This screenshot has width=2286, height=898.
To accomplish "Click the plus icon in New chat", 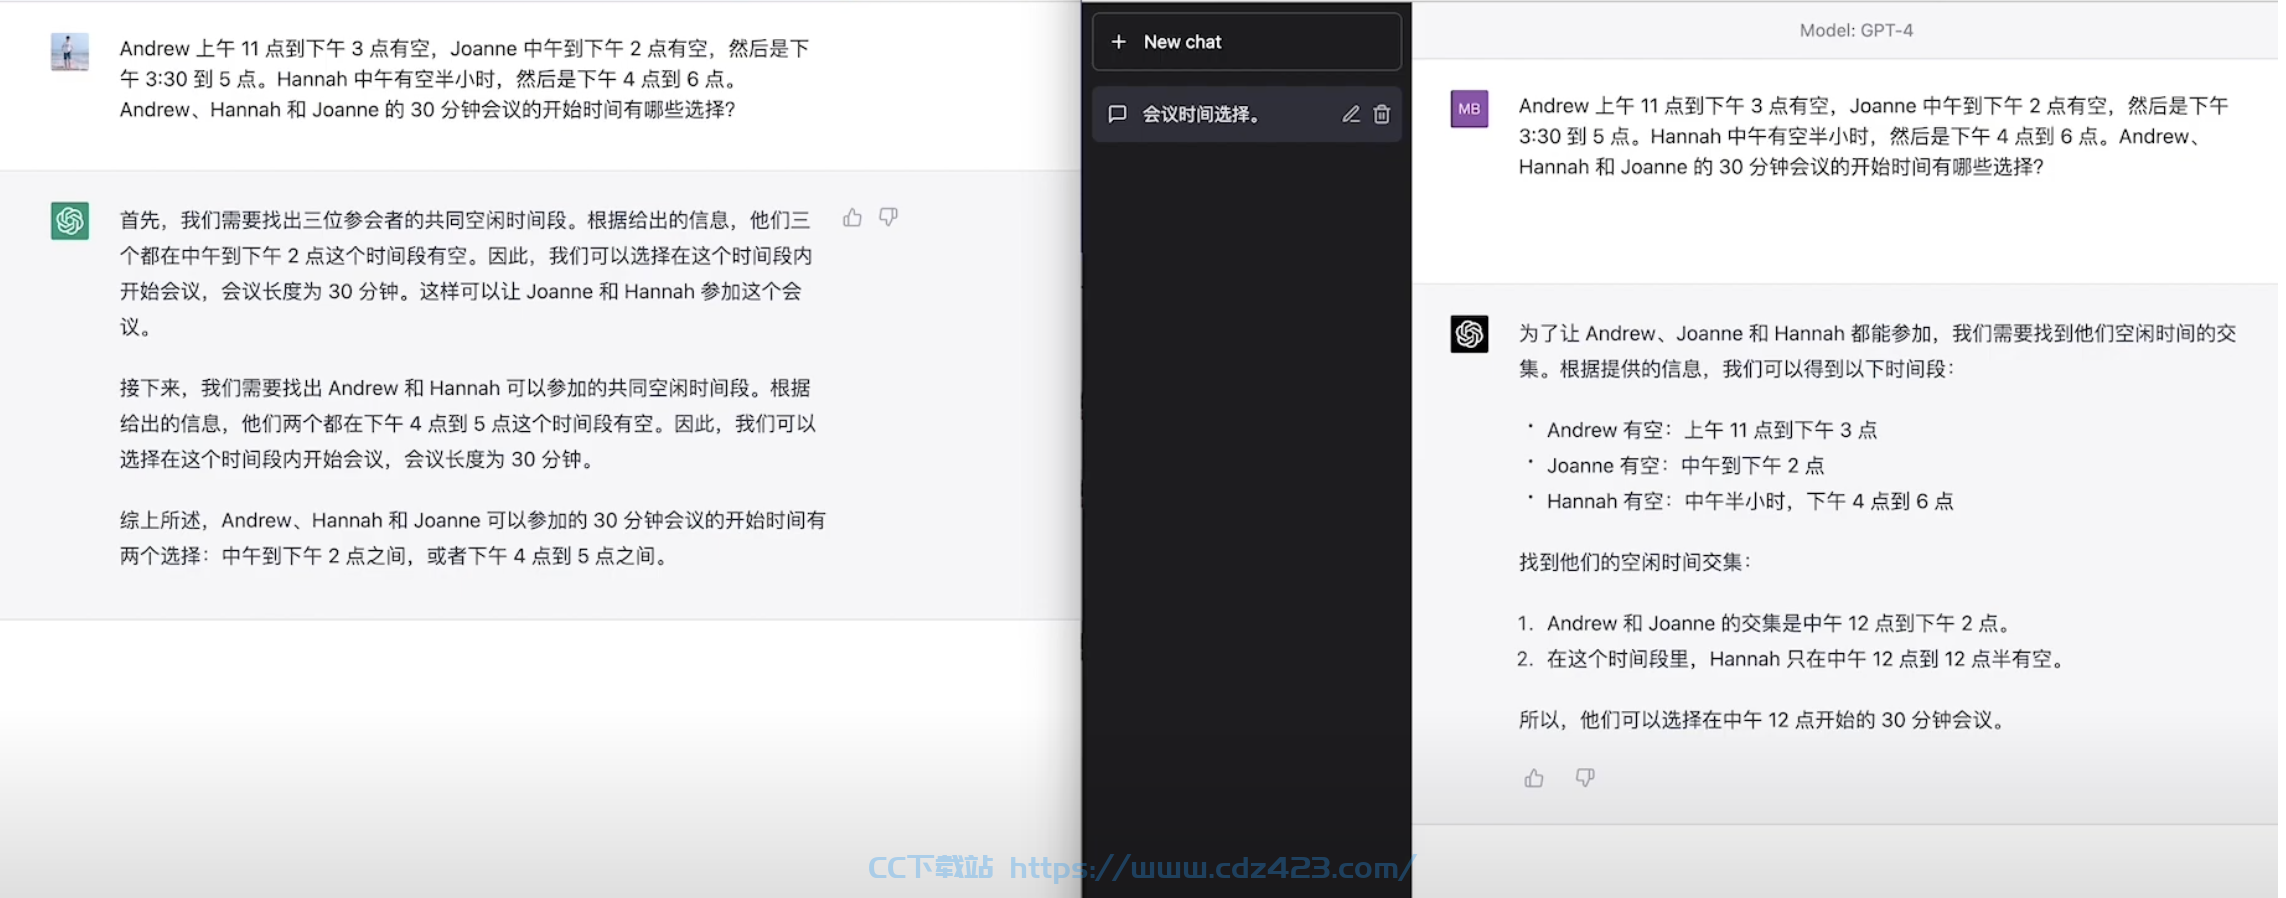I will (x=1119, y=42).
